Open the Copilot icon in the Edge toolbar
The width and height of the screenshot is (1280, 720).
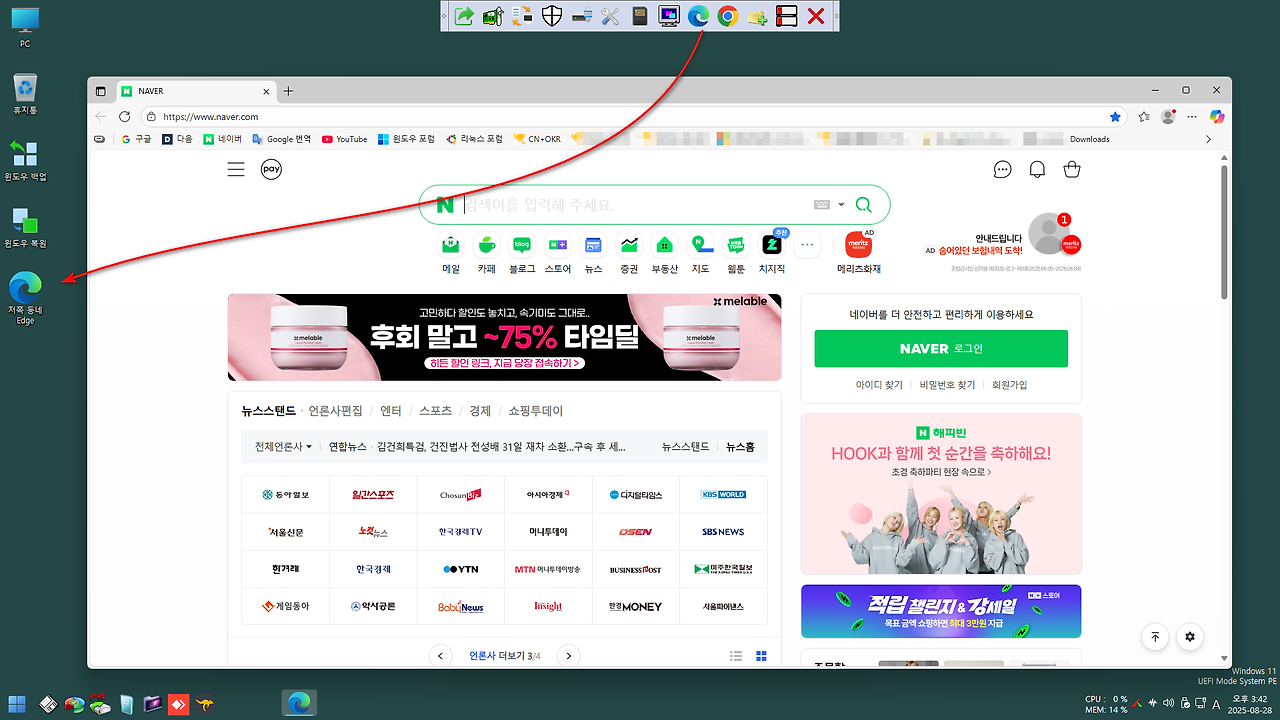[1217, 116]
